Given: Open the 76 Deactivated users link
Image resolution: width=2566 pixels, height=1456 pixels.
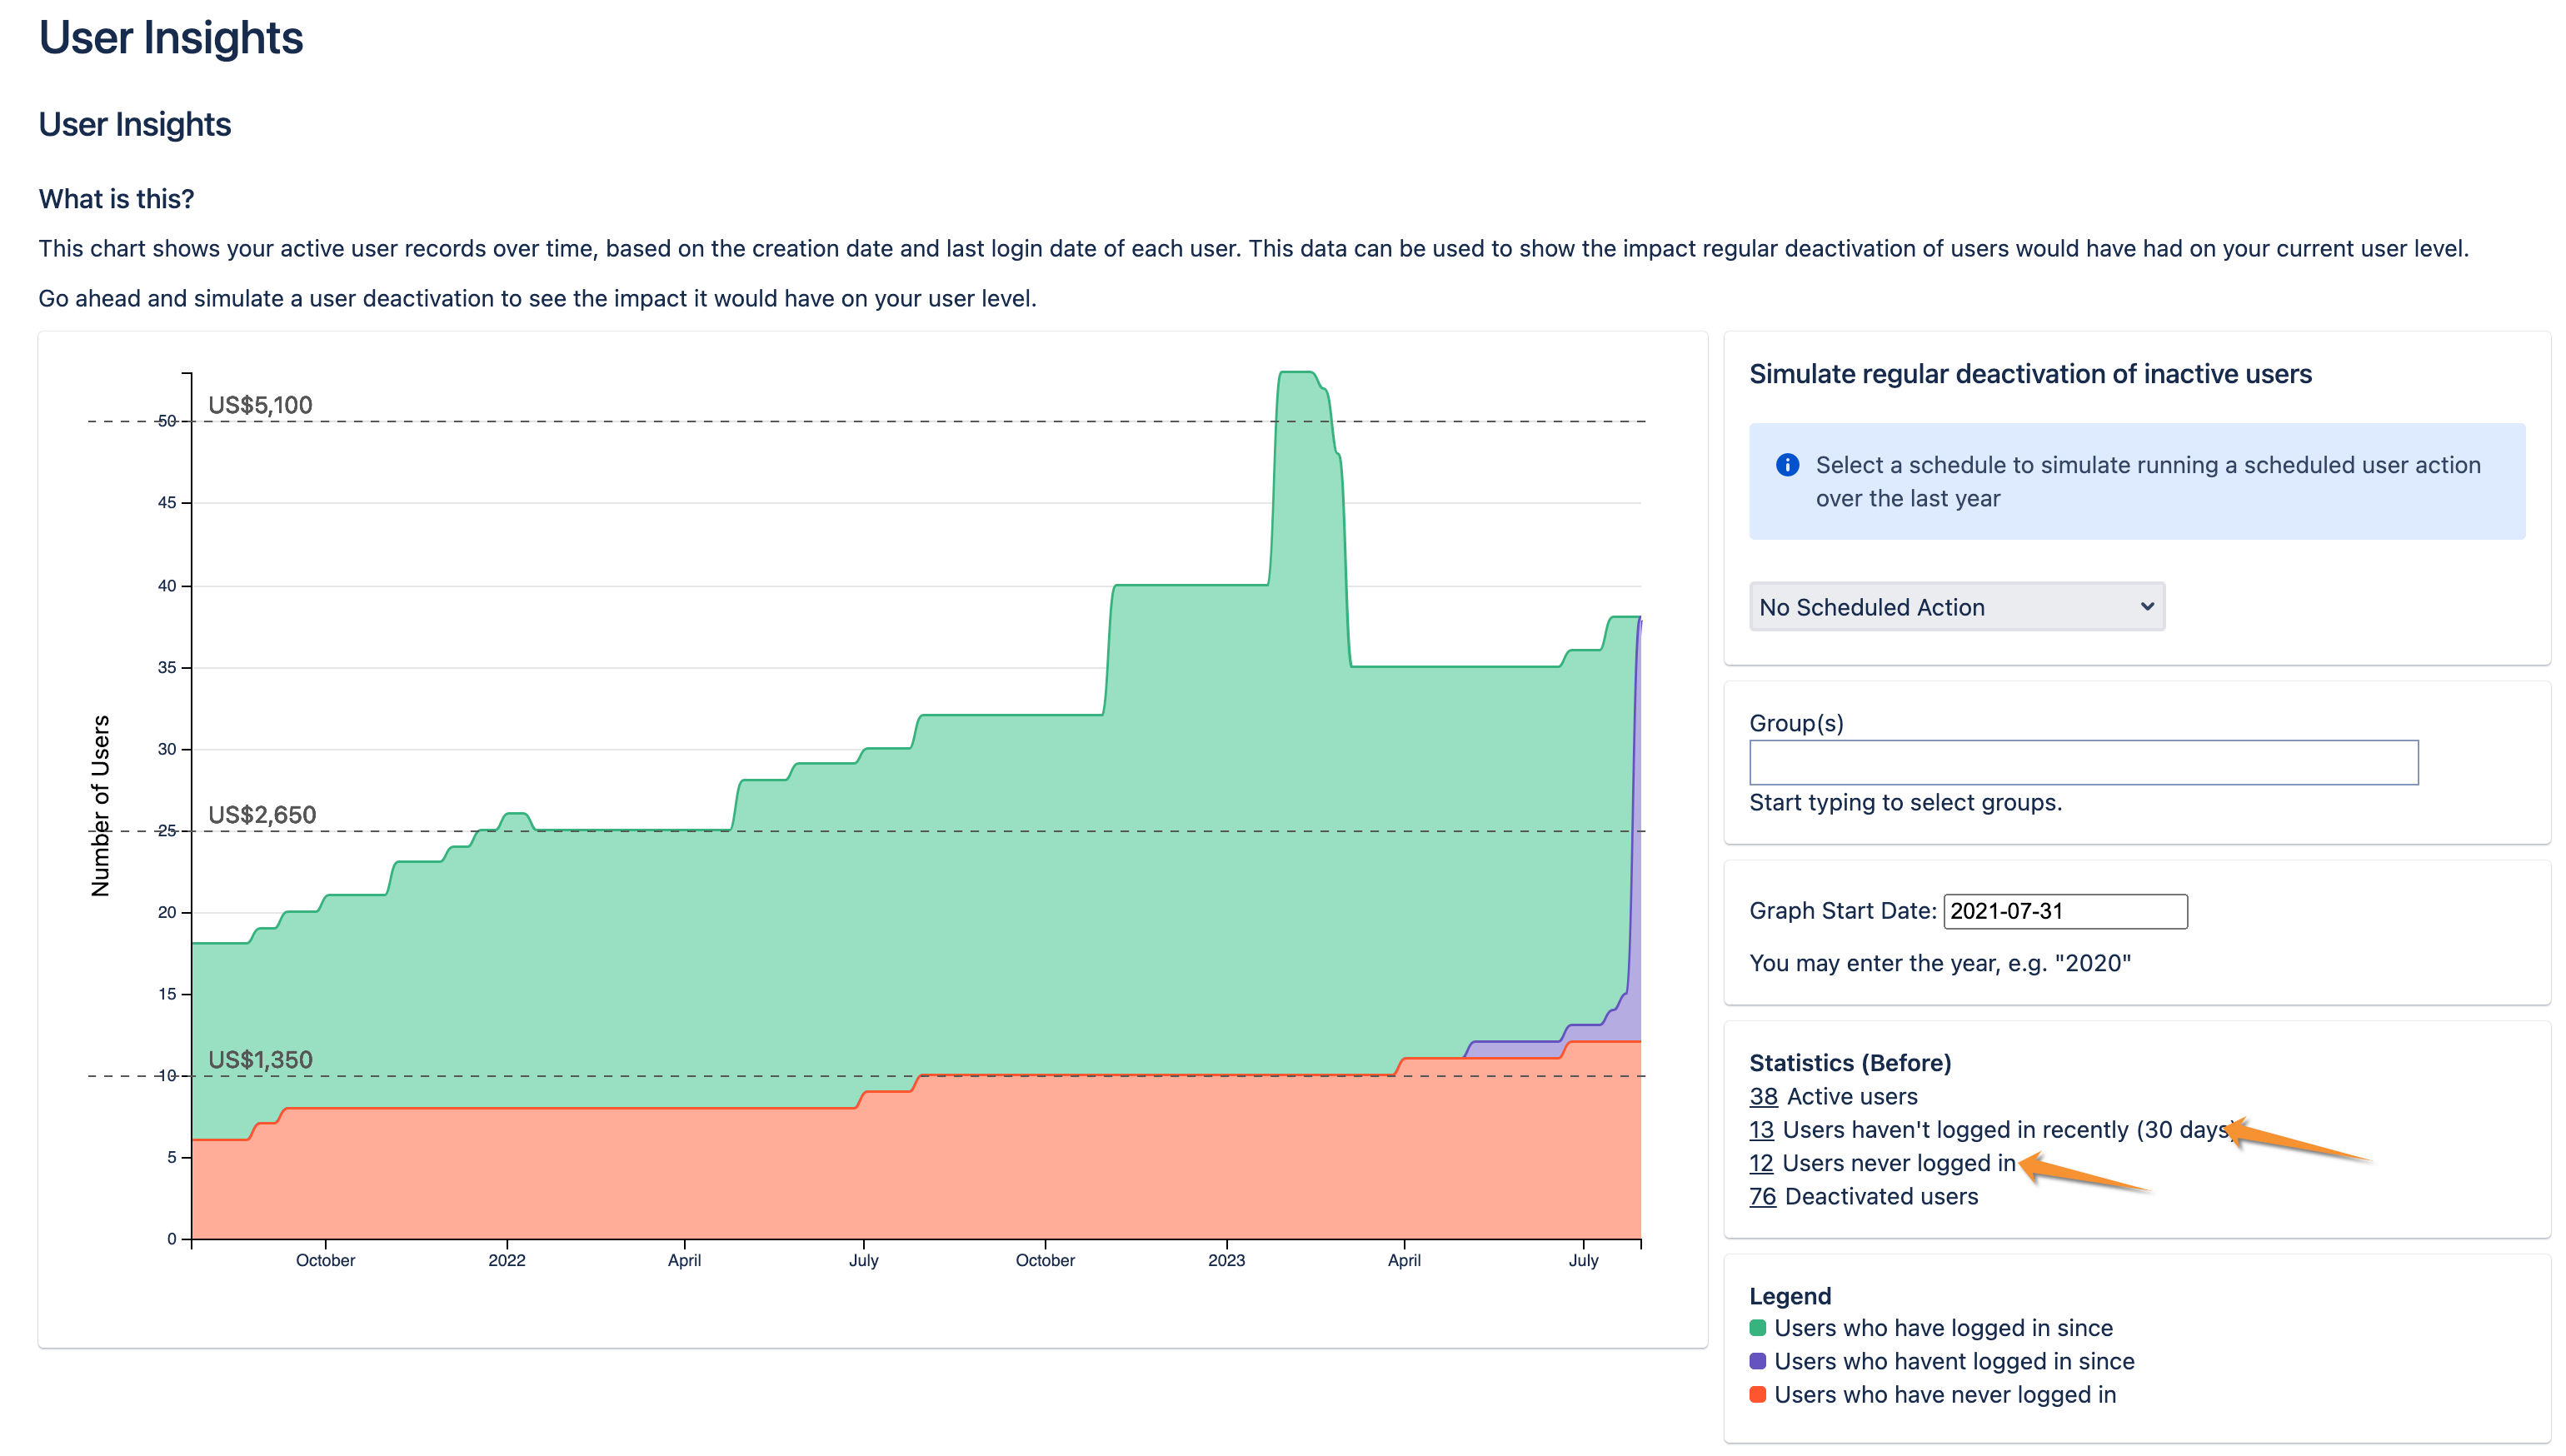Looking at the screenshot, I should tap(1762, 1197).
